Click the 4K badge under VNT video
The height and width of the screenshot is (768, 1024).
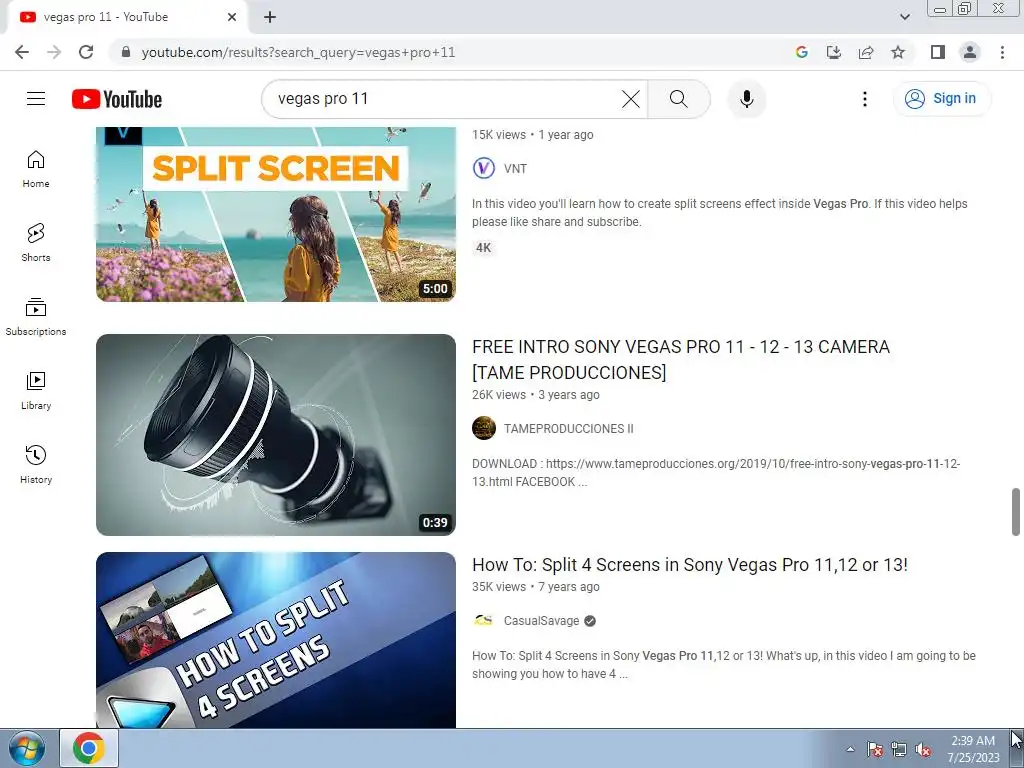point(483,248)
